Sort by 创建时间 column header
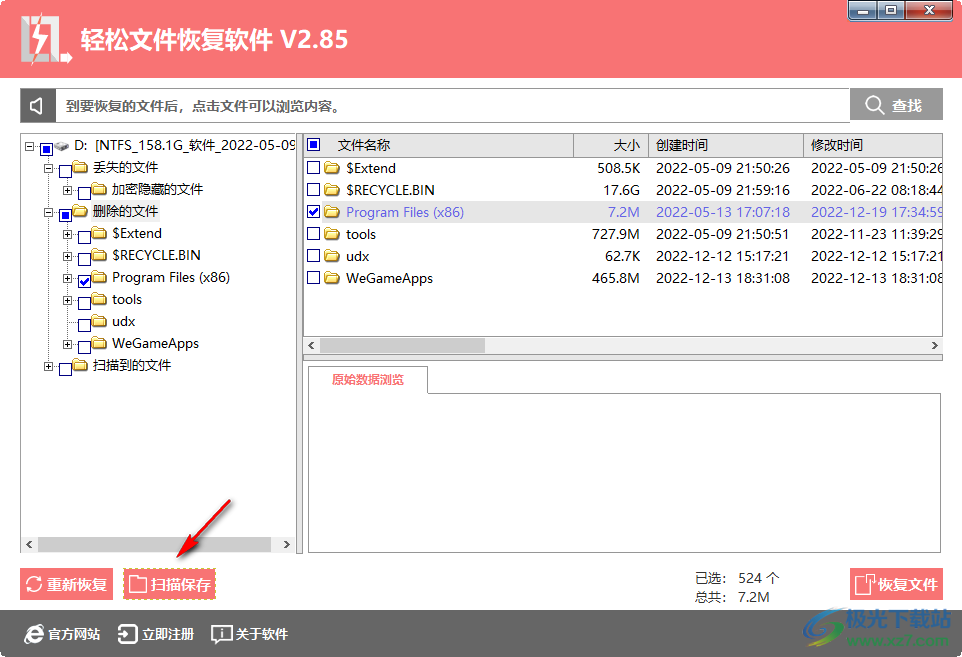This screenshot has width=962, height=657. point(724,145)
